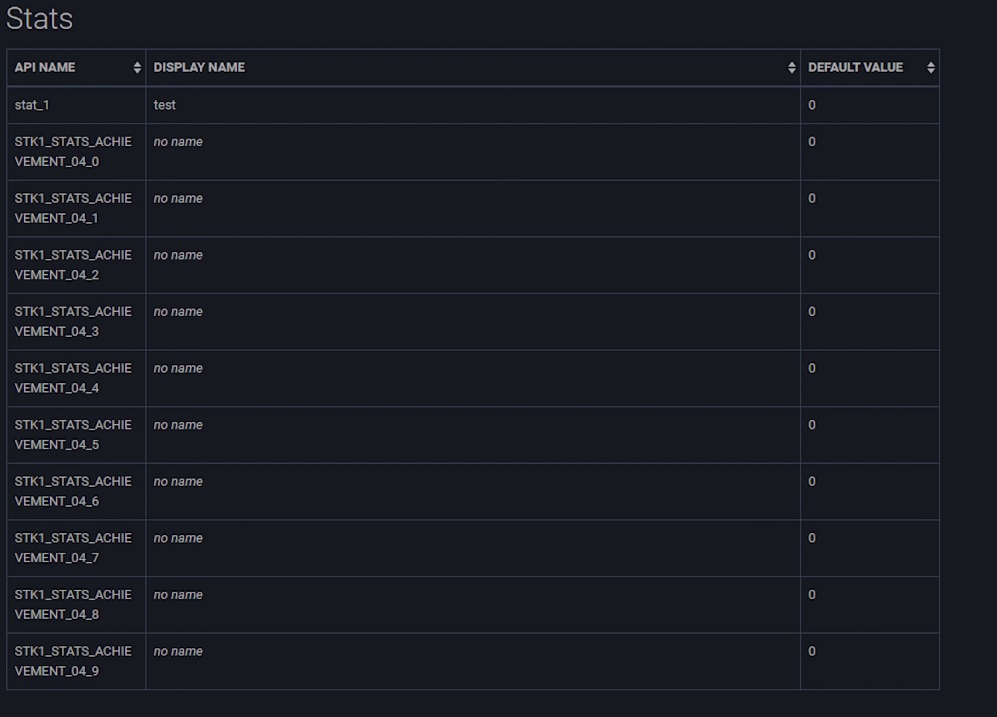Sort table by DISPLAY NAME header
Image resolution: width=997 pixels, height=717 pixels.
tap(199, 68)
